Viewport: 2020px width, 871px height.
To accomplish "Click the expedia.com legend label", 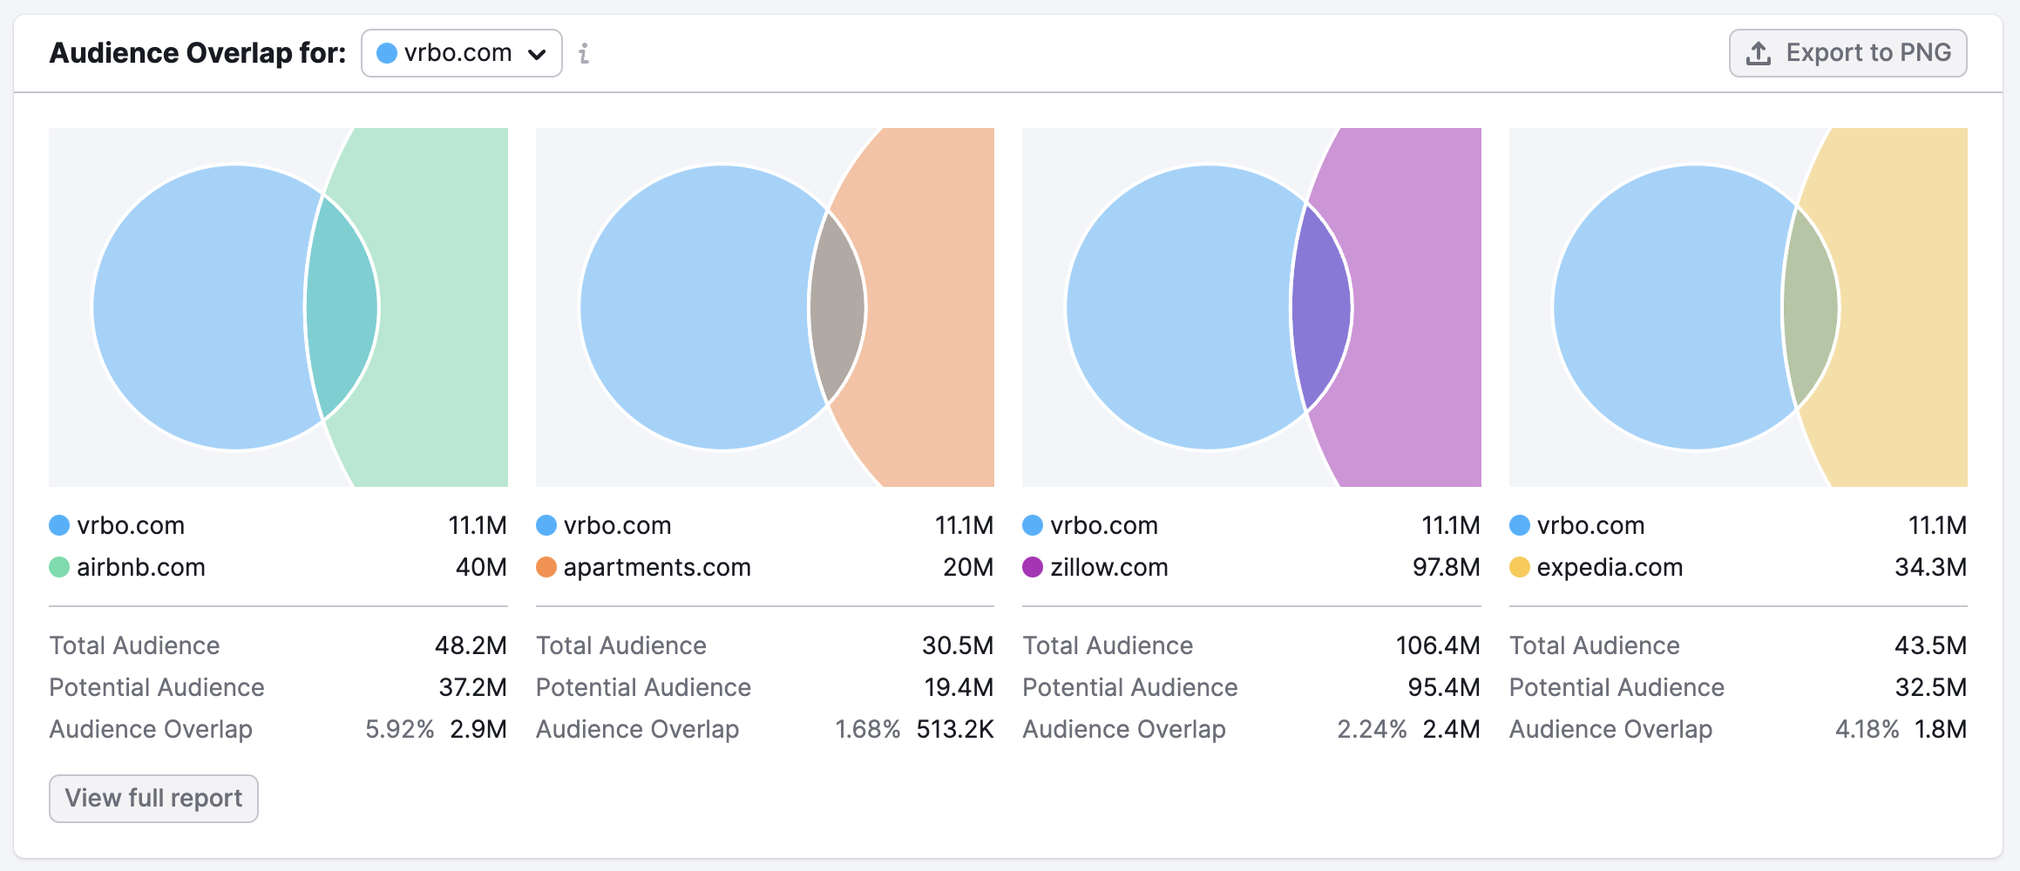I will tap(1610, 567).
